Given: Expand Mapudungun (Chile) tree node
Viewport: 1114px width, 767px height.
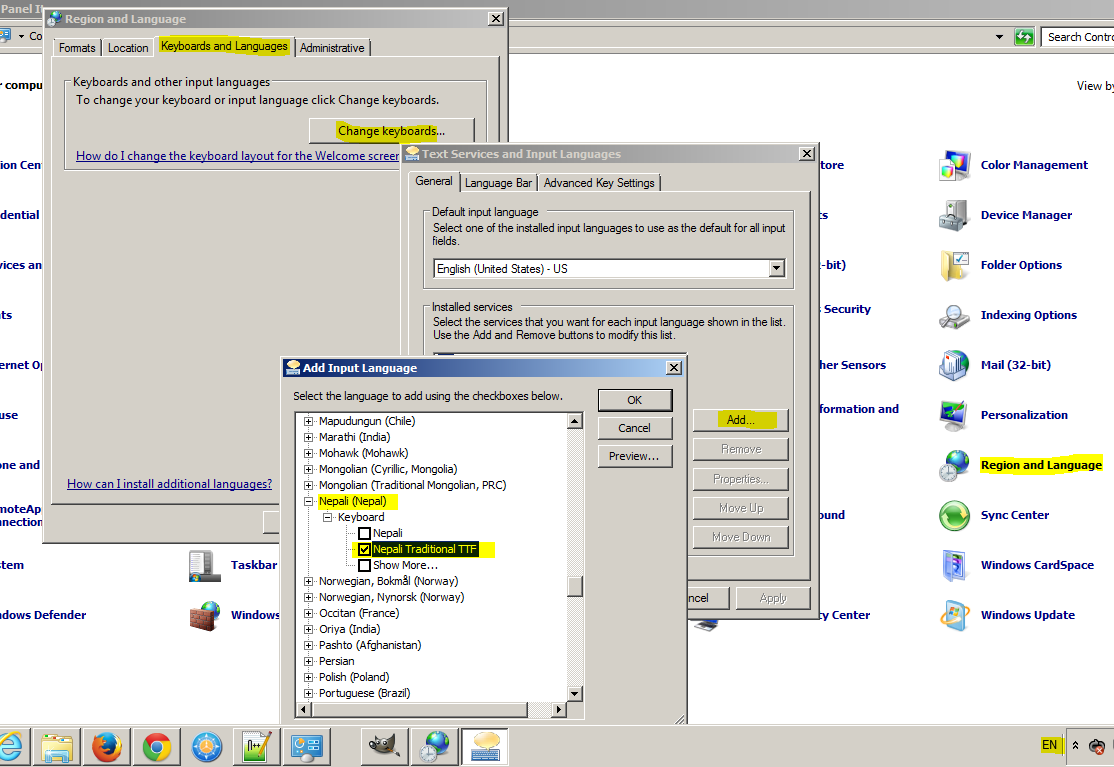Looking at the screenshot, I should coord(308,421).
